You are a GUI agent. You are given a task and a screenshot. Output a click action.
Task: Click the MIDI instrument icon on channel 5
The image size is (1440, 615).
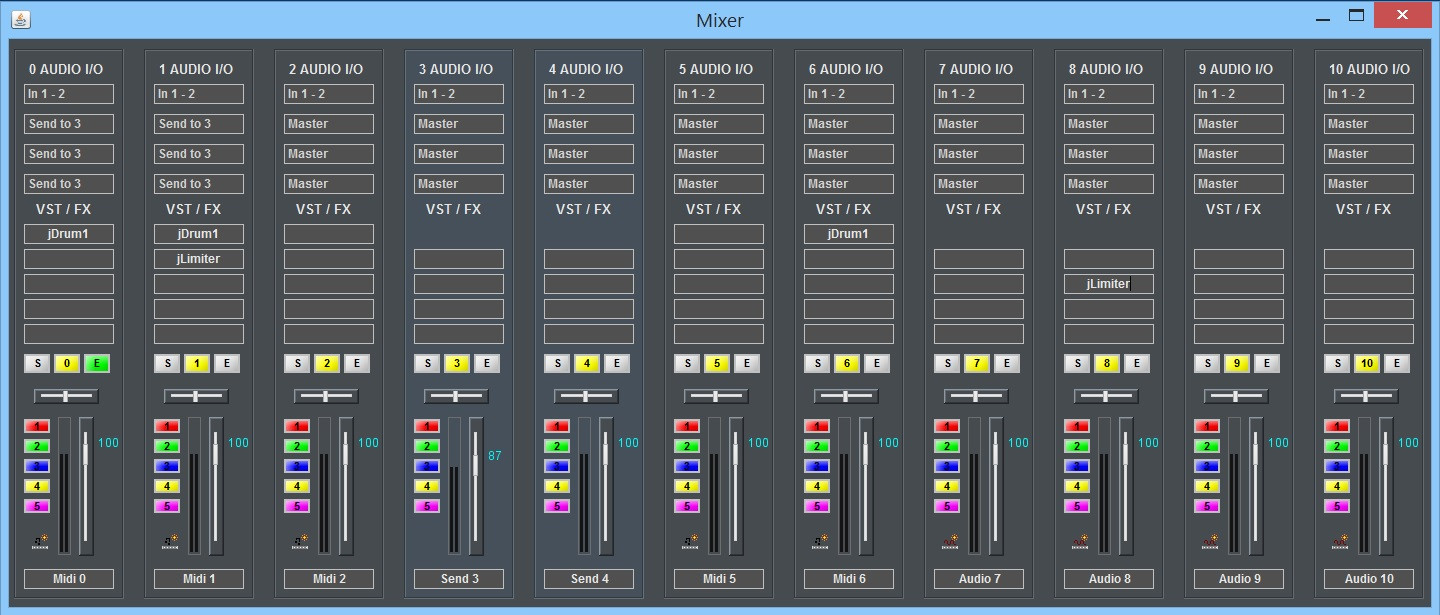pyautogui.click(x=690, y=542)
